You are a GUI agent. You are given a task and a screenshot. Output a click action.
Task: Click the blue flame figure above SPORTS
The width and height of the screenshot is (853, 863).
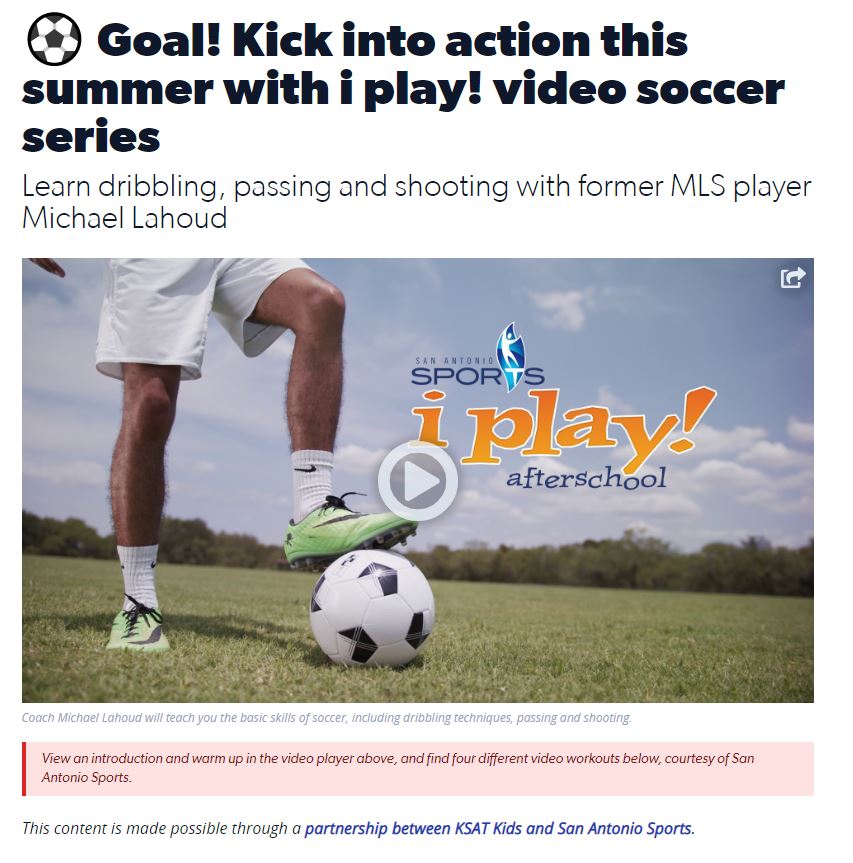coord(509,356)
